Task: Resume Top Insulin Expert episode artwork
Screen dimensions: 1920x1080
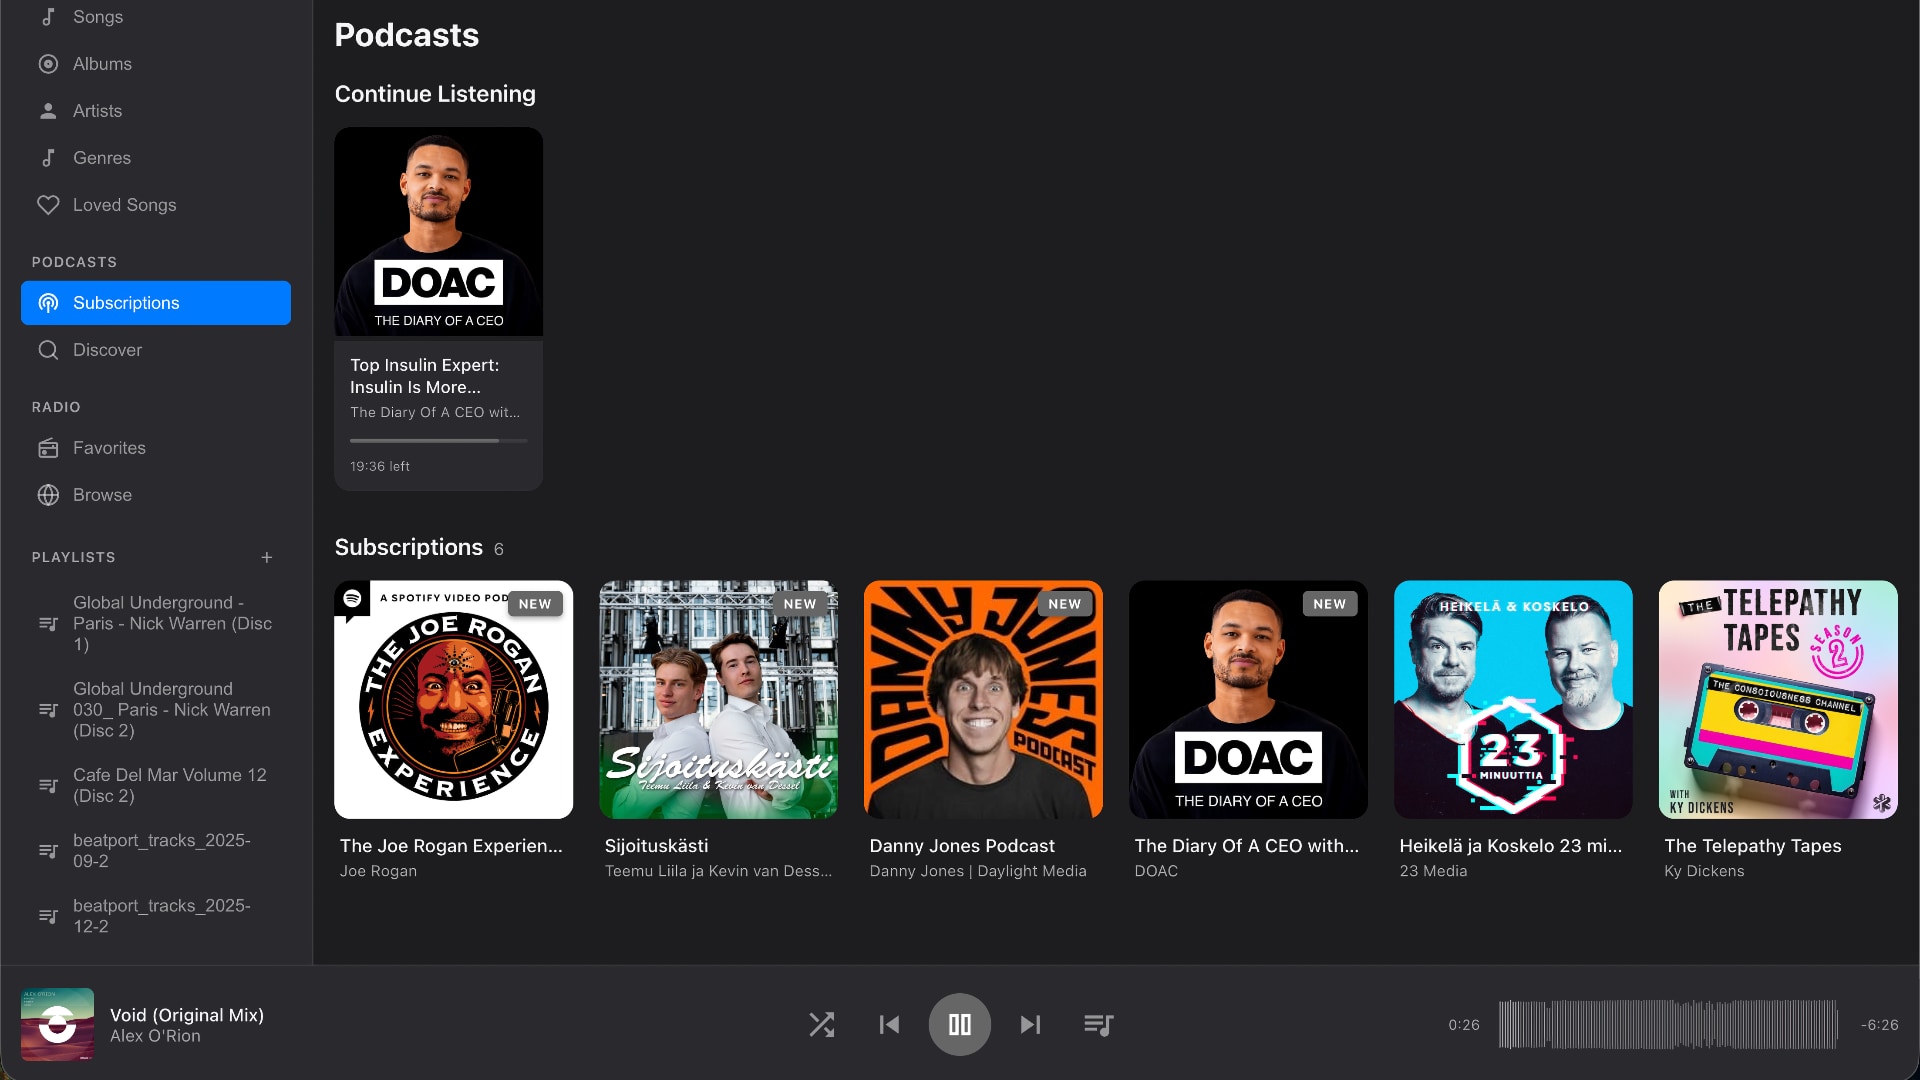Action: (x=438, y=231)
